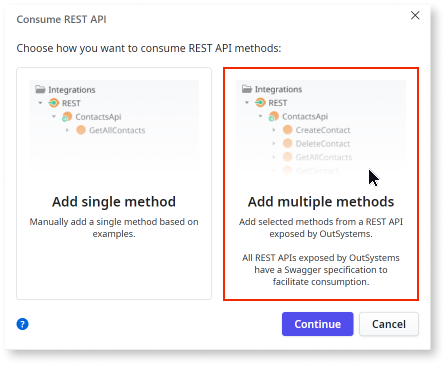The width and height of the screenshot is (446, 365).
Task: Close the Consume REST API dialog
Action: [415, 15]
